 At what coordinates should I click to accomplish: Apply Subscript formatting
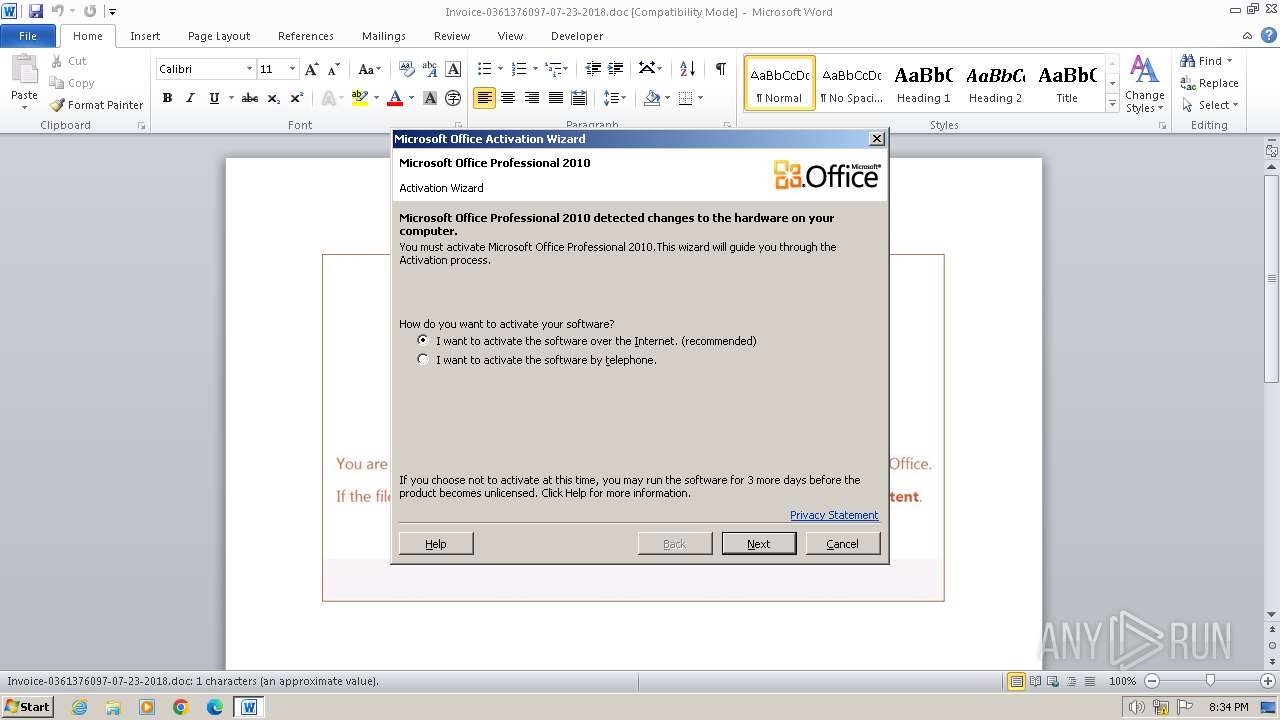274,98
